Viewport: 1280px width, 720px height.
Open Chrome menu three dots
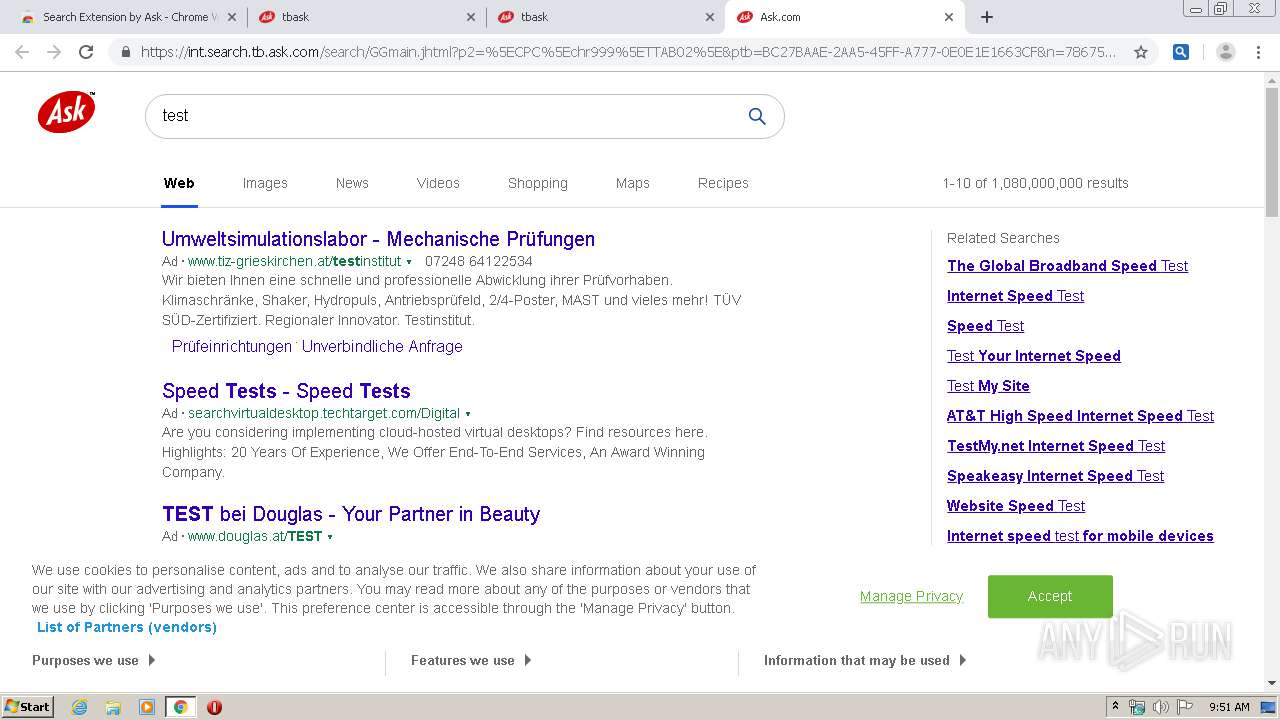tap(1258, 52)
